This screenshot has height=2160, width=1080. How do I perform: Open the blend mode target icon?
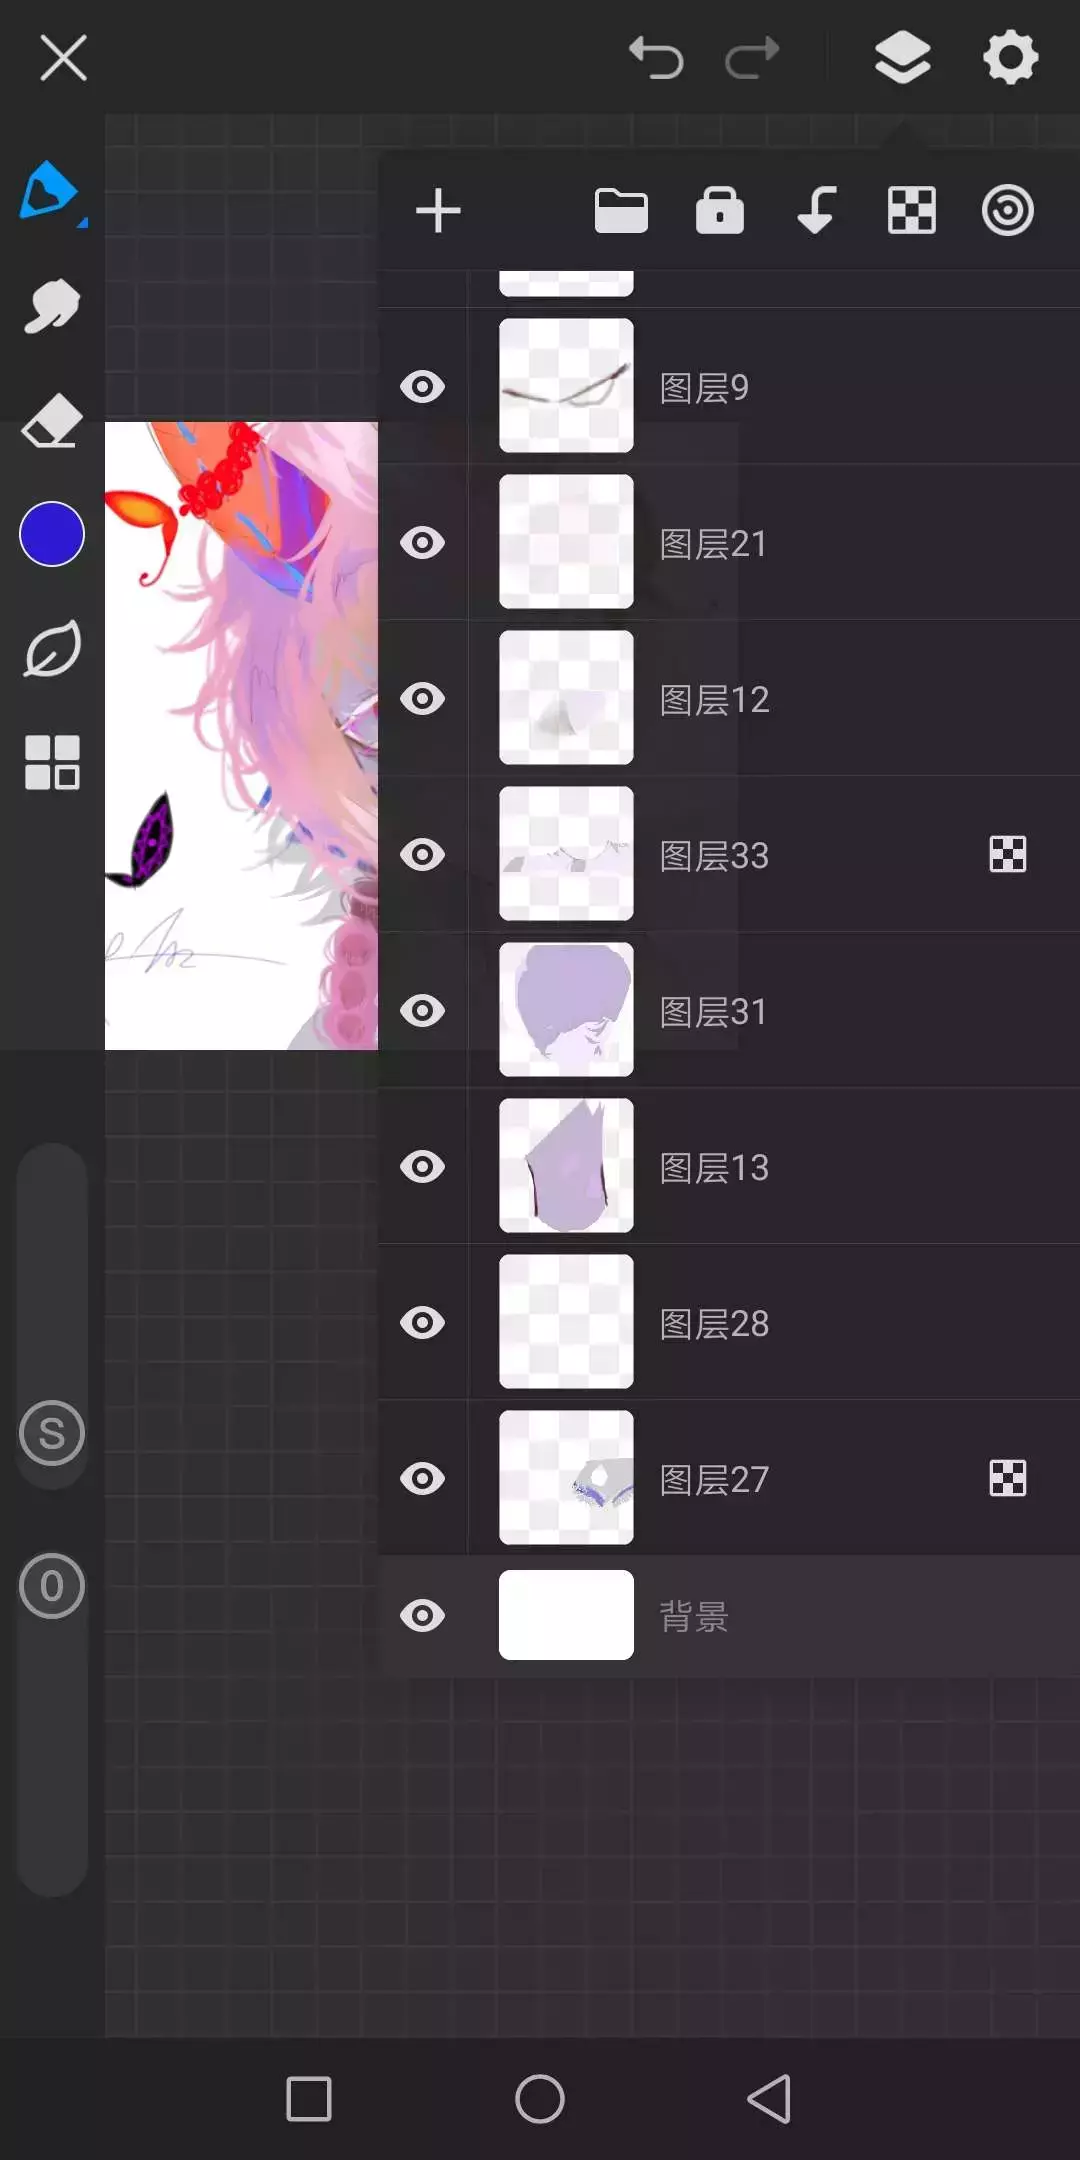(x=1008, y=211)
